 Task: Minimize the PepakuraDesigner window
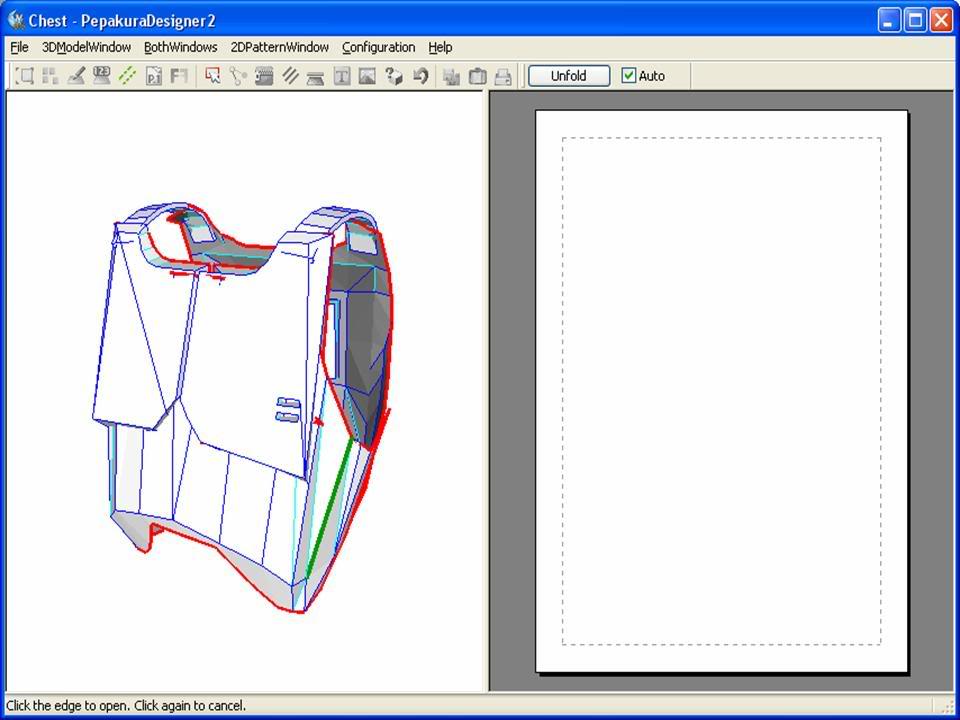[889, 21]
